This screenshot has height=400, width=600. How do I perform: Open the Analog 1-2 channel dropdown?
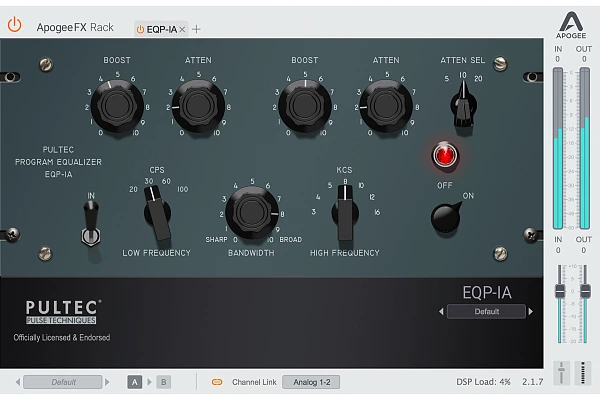click(311, 382)
